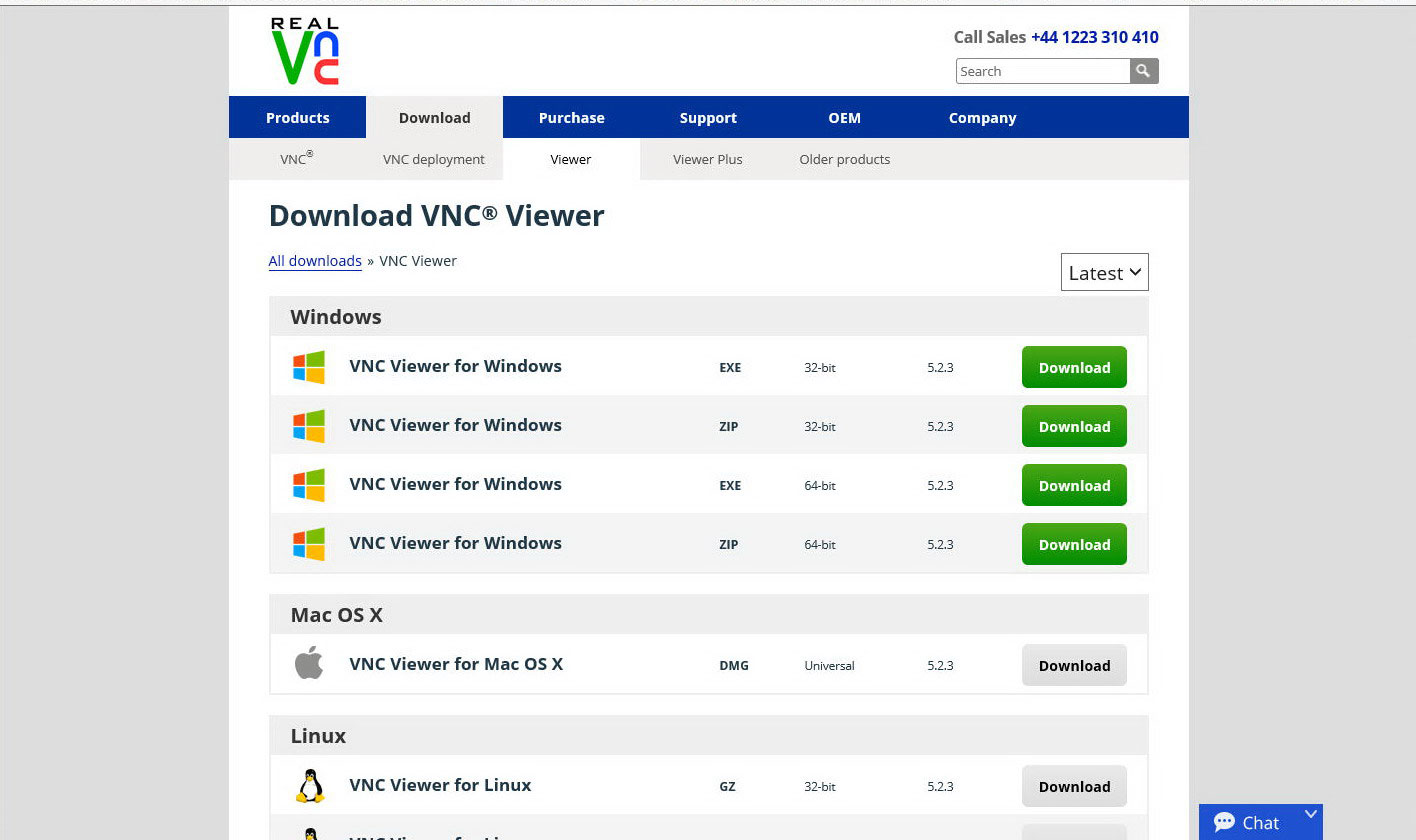Click 'Download VNC® Viewer' page title
The width and height of the screenshot is (1416, 840).
(437, 215)
